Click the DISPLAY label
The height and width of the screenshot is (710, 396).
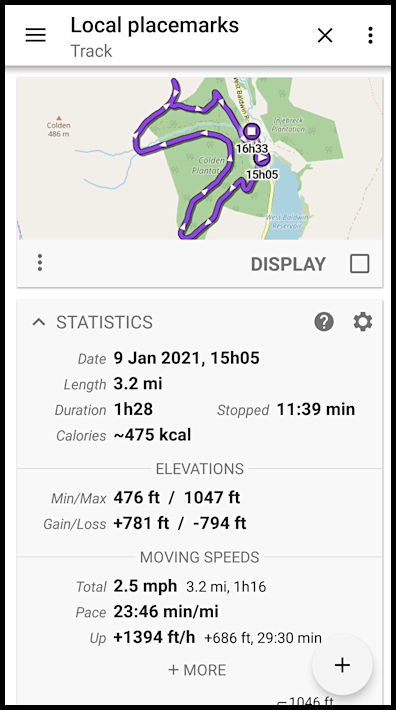click(288, 264)
